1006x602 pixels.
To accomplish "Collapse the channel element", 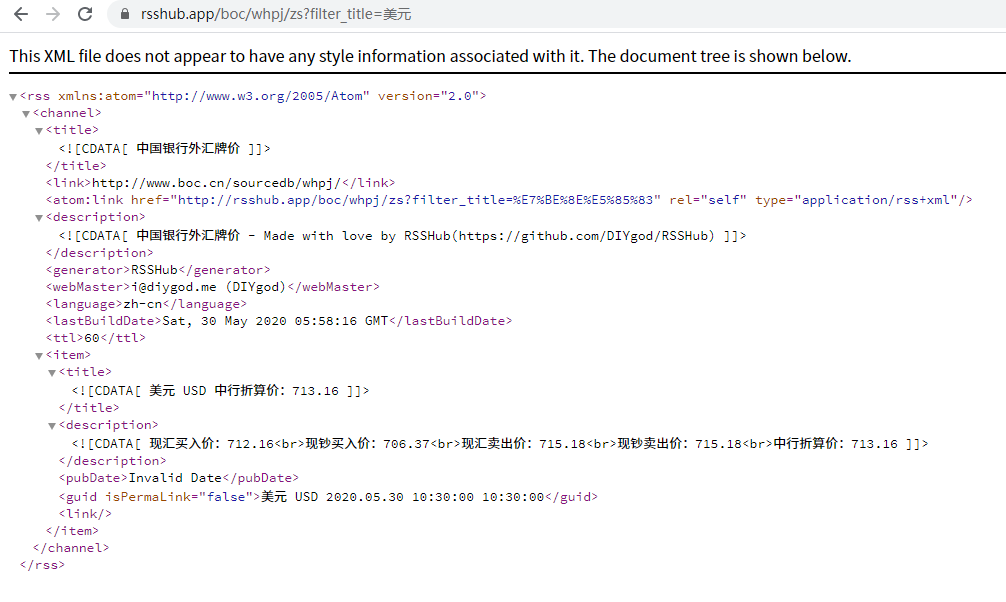I will (x=24, y=113).
